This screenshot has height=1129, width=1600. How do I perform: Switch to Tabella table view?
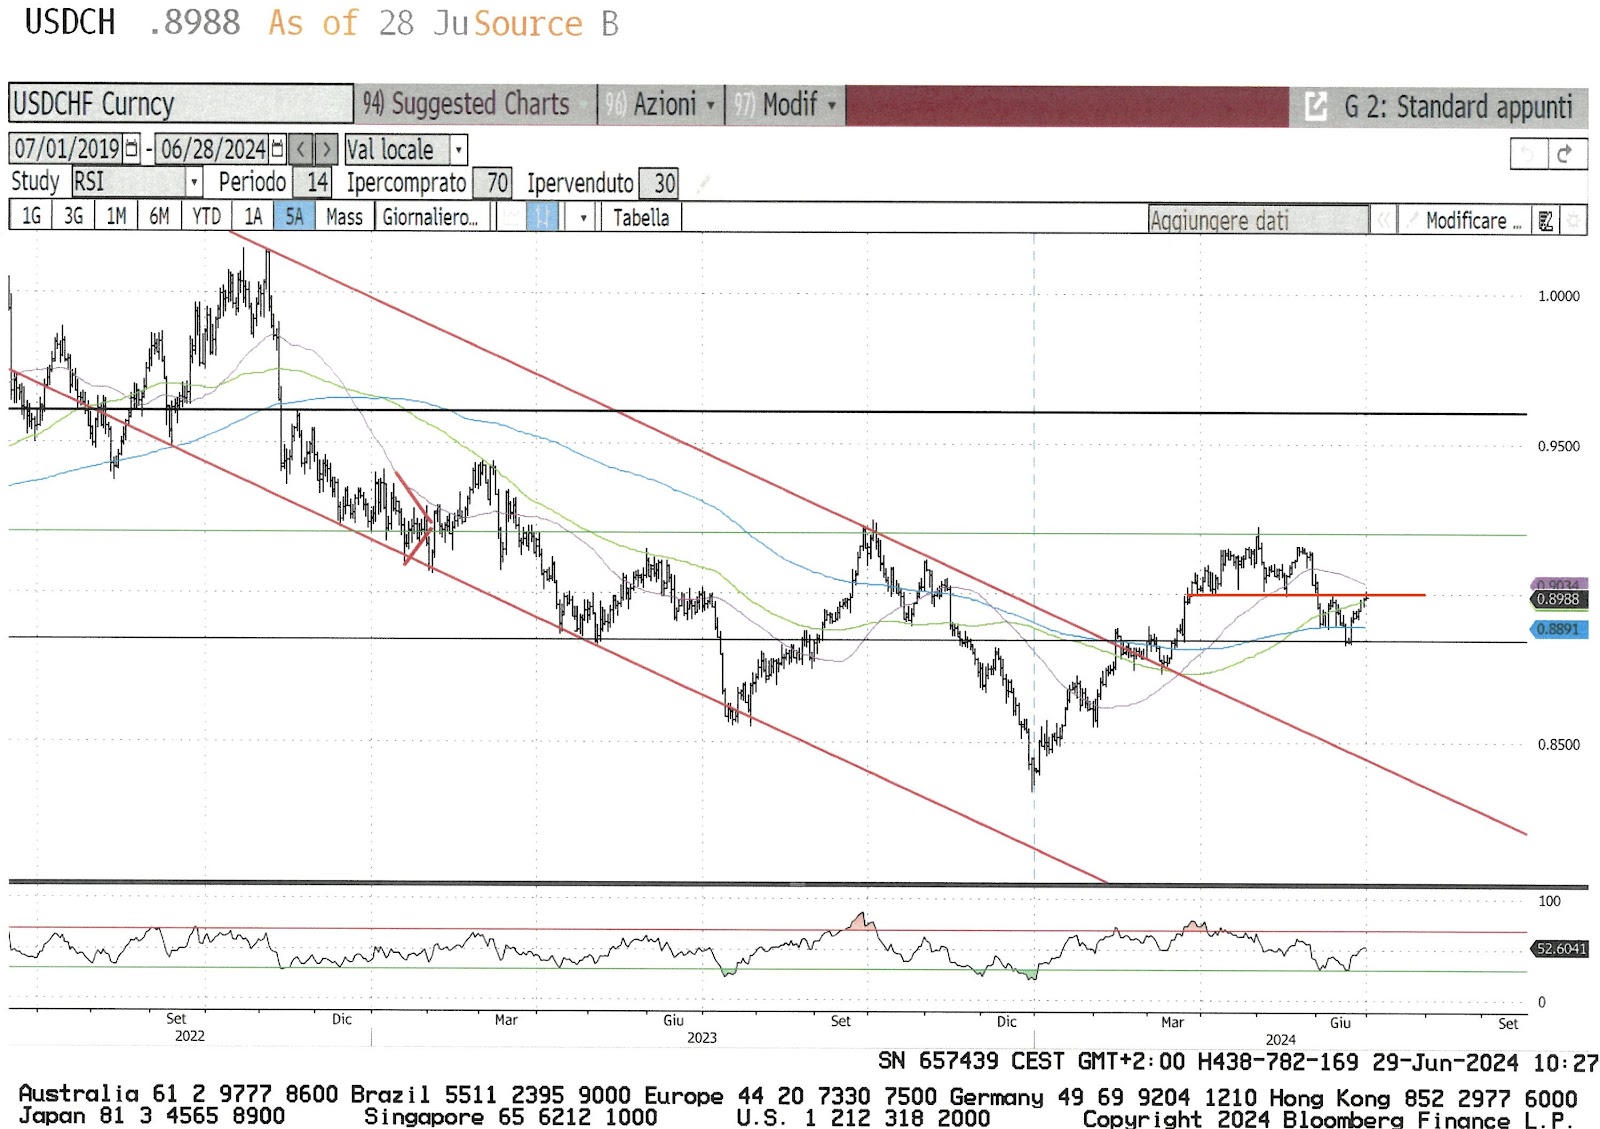coord(641,217)
